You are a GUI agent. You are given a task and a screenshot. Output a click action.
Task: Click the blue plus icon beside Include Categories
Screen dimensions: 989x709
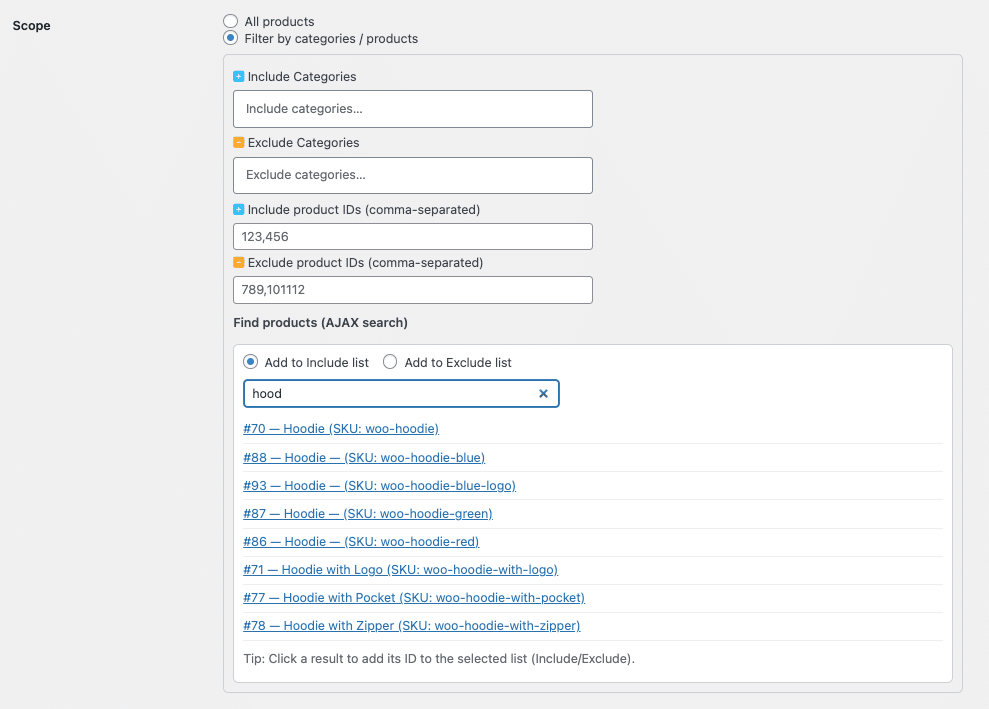point(238,77)
